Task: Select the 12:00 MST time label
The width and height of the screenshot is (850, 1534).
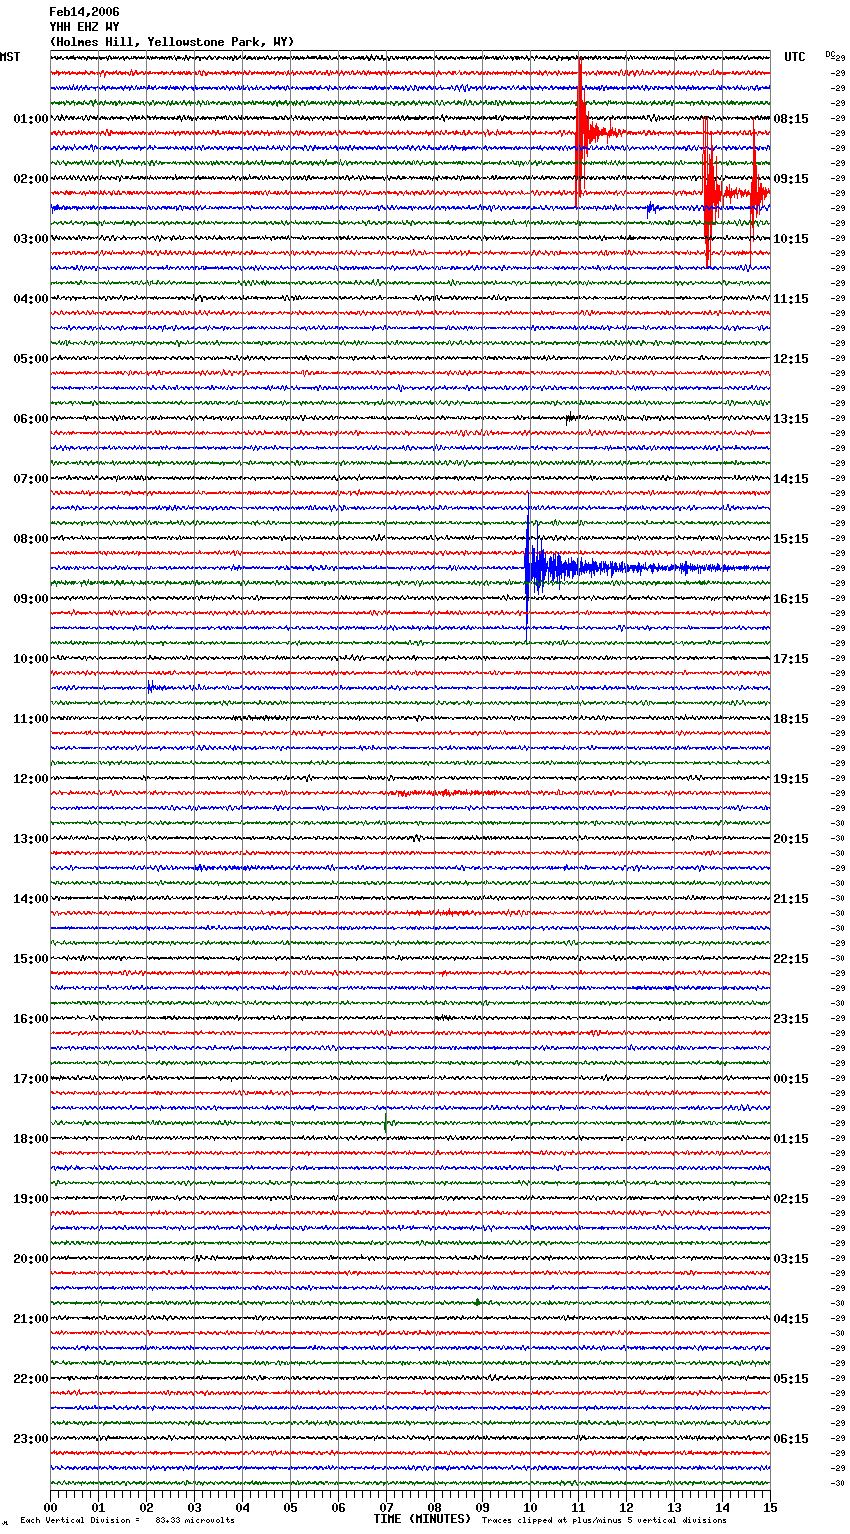Action: click(x=30, y=779)
